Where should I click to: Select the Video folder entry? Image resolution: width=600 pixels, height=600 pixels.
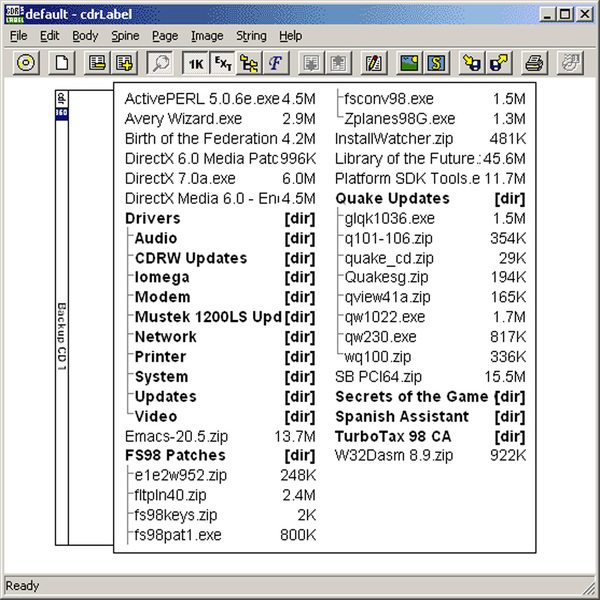pyautogui.click(x=225, y=417)
